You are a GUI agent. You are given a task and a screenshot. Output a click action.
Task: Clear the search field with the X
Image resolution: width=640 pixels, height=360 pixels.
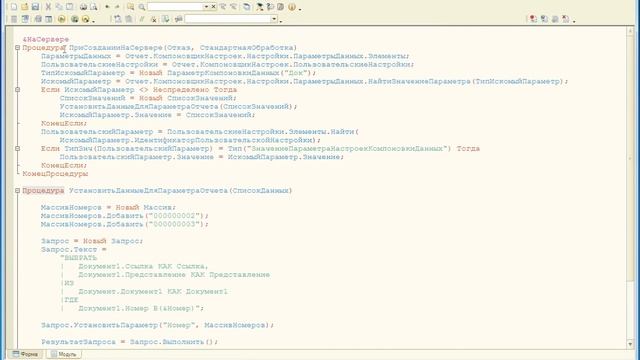[x=213, y=7]
